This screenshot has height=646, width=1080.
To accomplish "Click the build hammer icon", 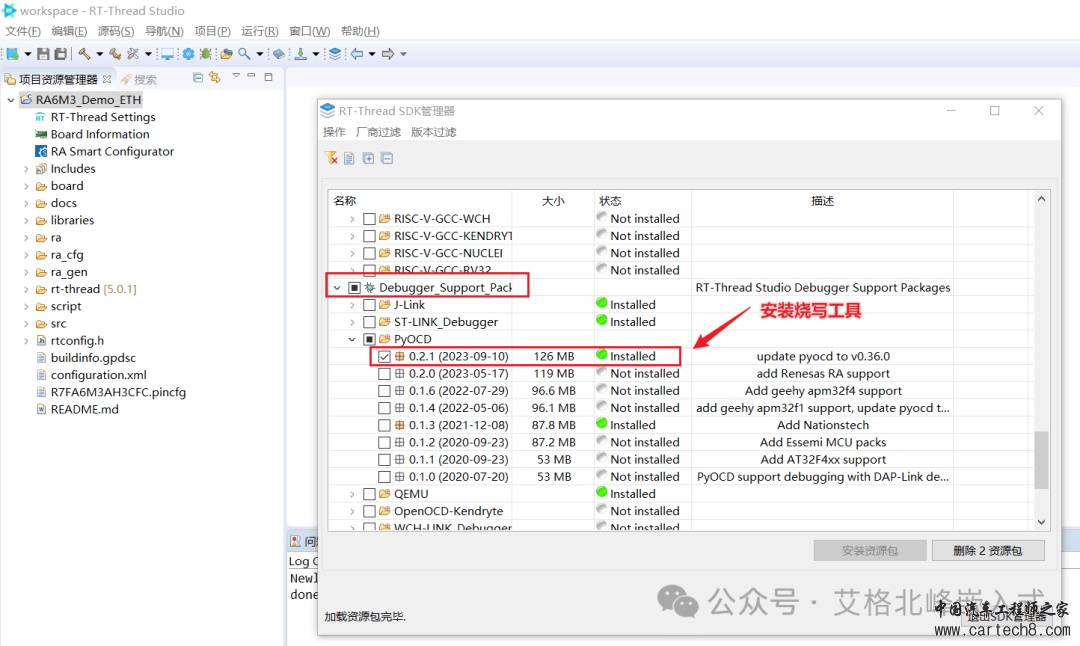I will 84,54.
